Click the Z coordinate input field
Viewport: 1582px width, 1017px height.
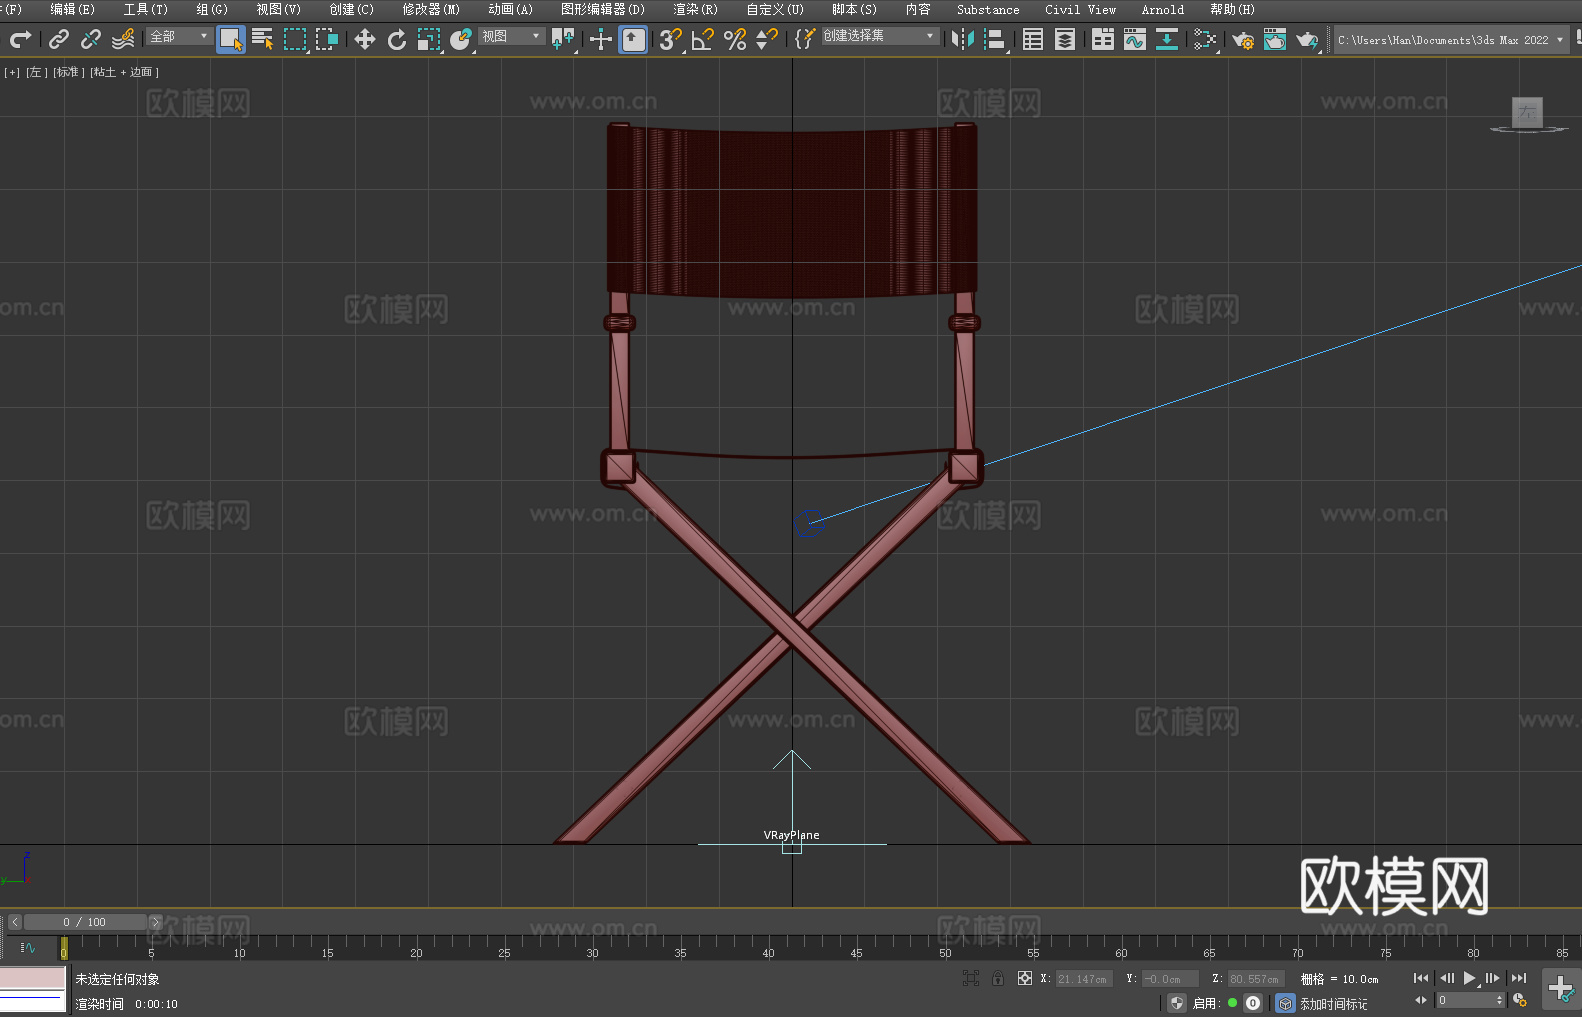[x=1256, y=979]
